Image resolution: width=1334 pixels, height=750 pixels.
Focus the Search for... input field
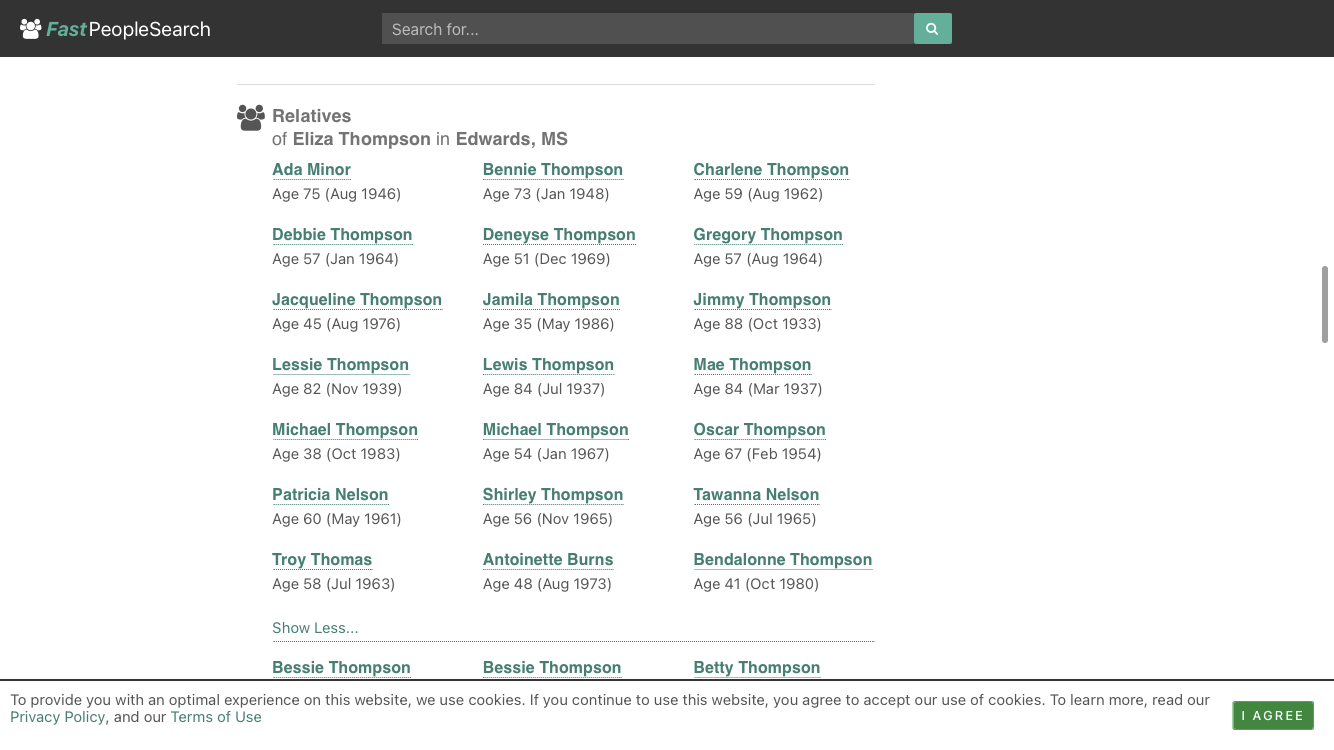(x=648, y=29)
